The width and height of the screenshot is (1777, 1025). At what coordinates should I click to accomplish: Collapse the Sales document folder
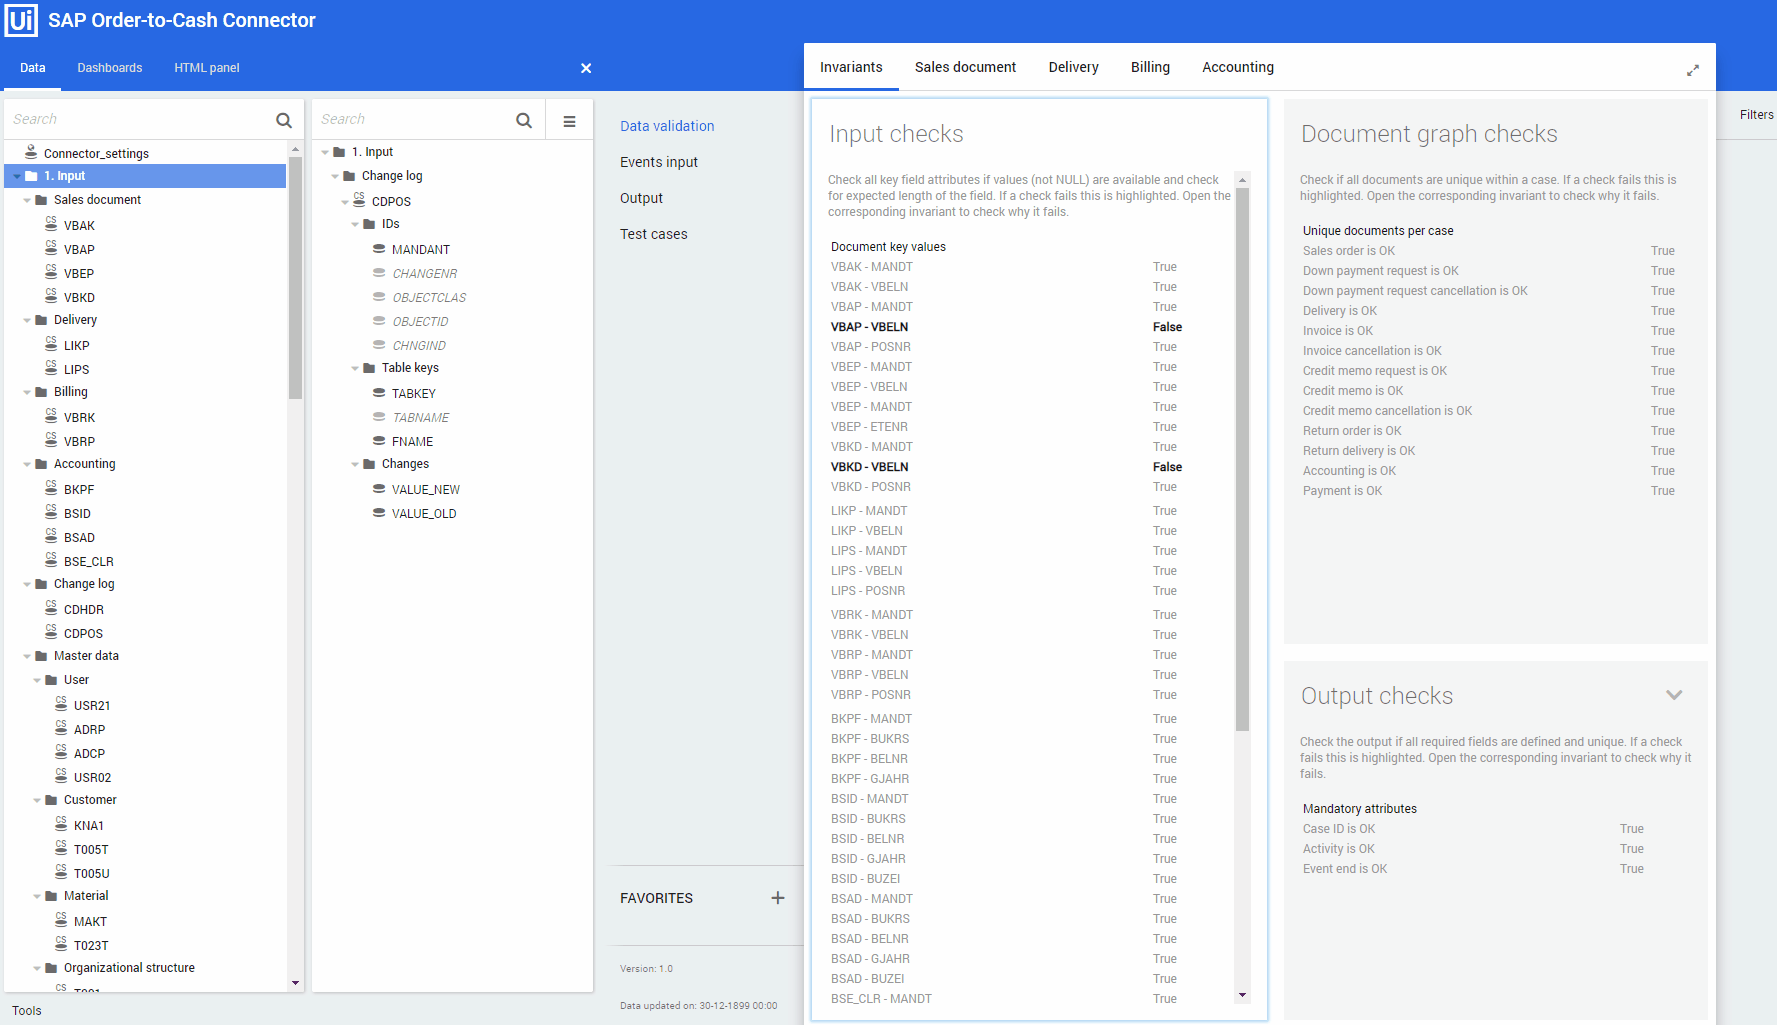coord(27,199)
